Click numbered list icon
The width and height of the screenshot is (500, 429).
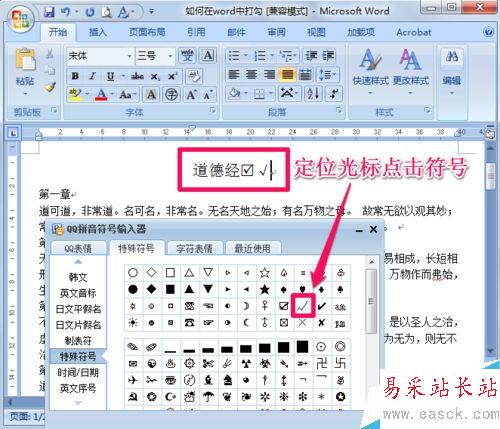click(260, 55)
